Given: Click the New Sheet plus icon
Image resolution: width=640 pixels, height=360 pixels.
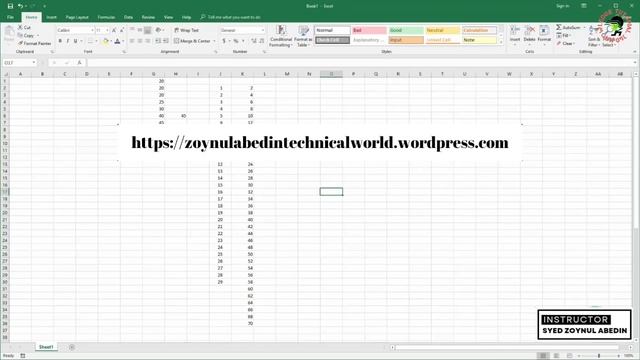Looking at the screenshot, I should coord(72,347).
